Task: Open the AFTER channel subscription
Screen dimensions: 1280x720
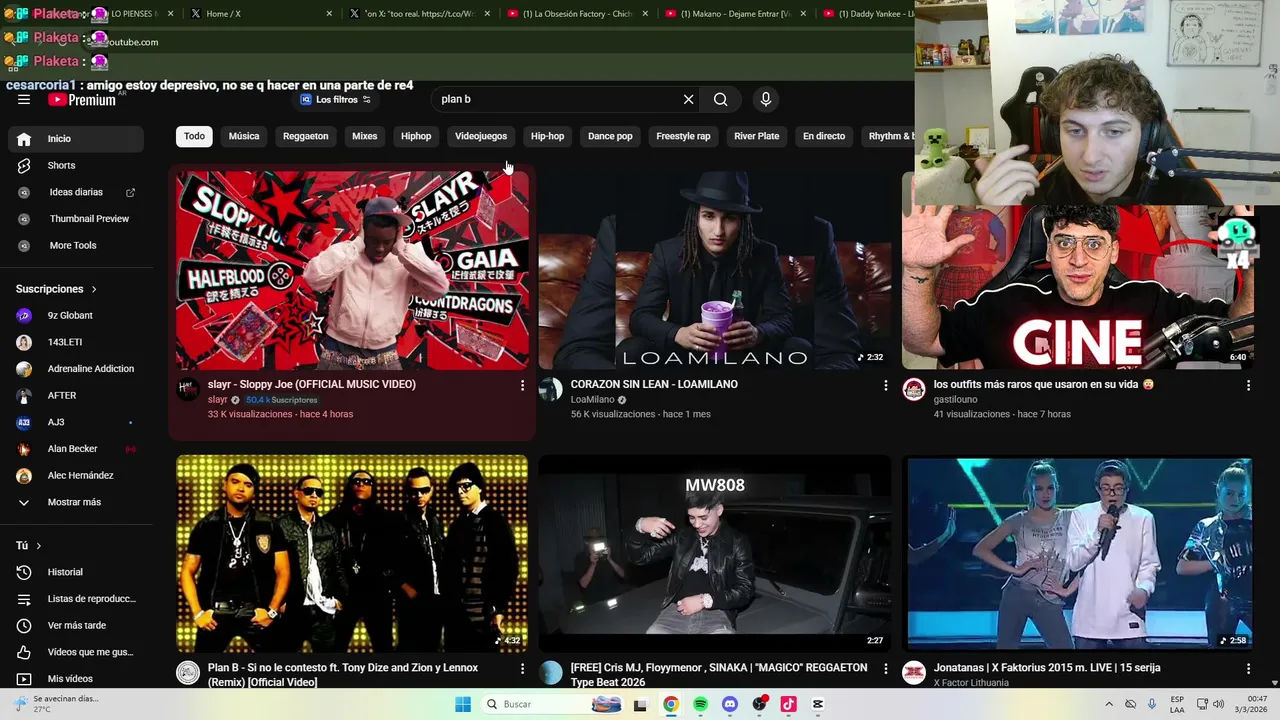Action: (x=76, y=395)
